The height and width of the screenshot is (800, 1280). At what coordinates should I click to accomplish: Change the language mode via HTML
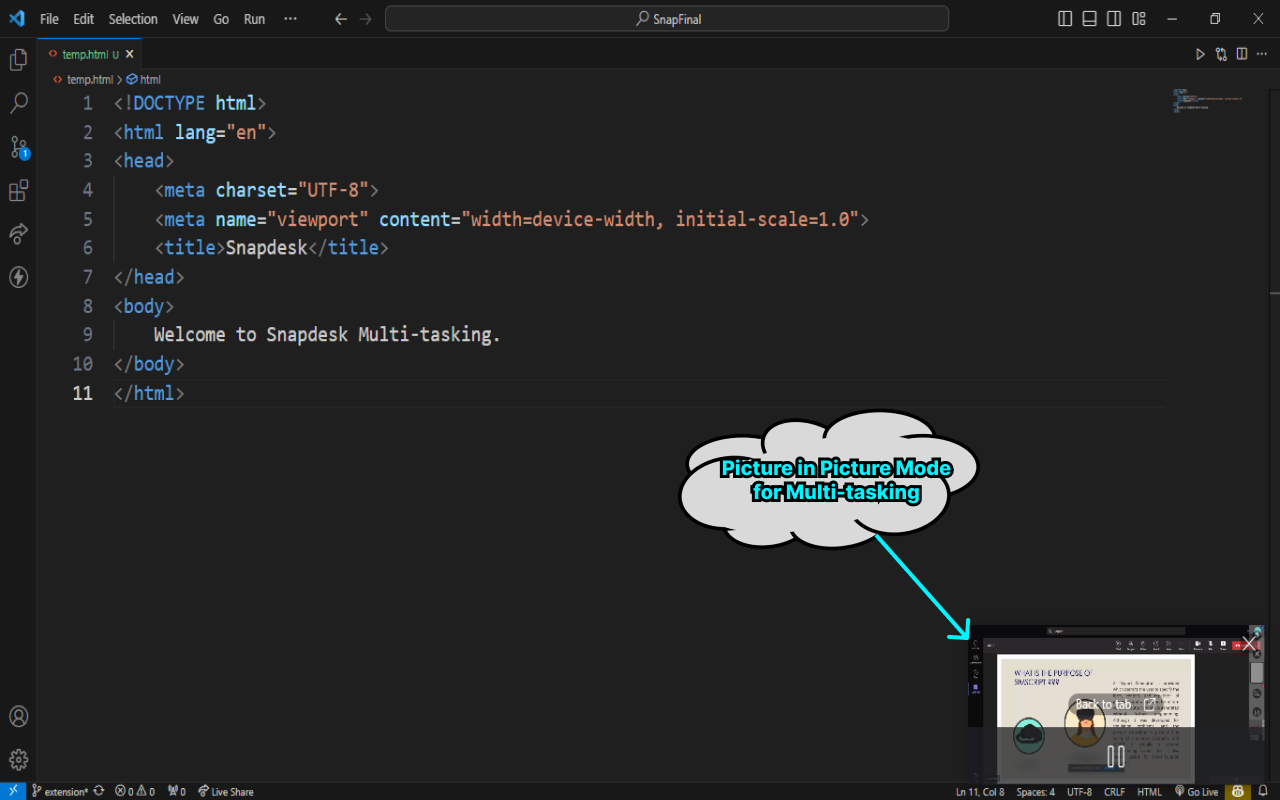tap(1150, 791)
